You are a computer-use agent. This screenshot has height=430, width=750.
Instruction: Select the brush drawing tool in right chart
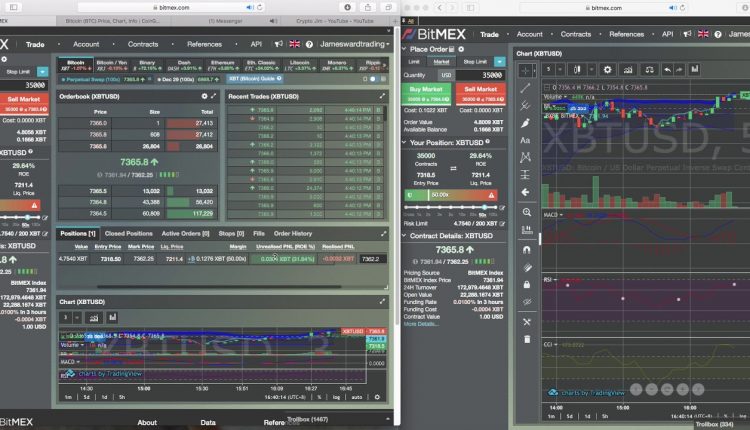[525, 123]
